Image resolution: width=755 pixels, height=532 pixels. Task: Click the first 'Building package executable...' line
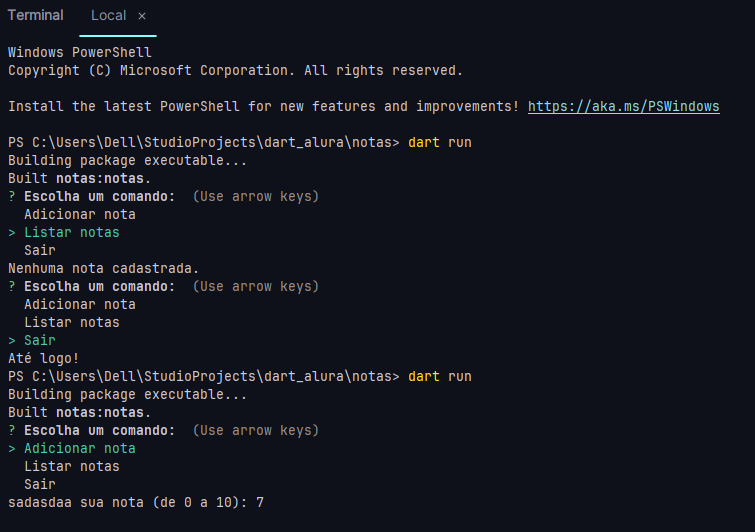127,160
